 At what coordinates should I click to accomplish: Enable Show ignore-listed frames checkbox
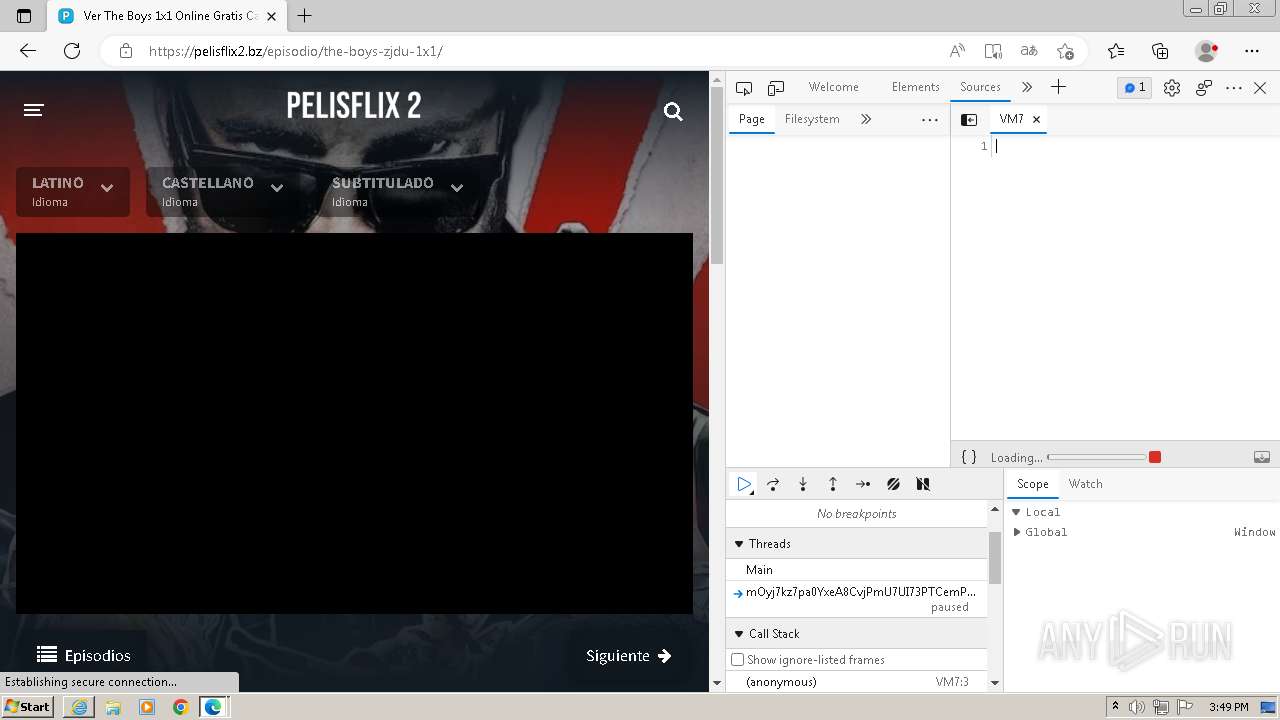pyautogui.click(x=738, y=660)
